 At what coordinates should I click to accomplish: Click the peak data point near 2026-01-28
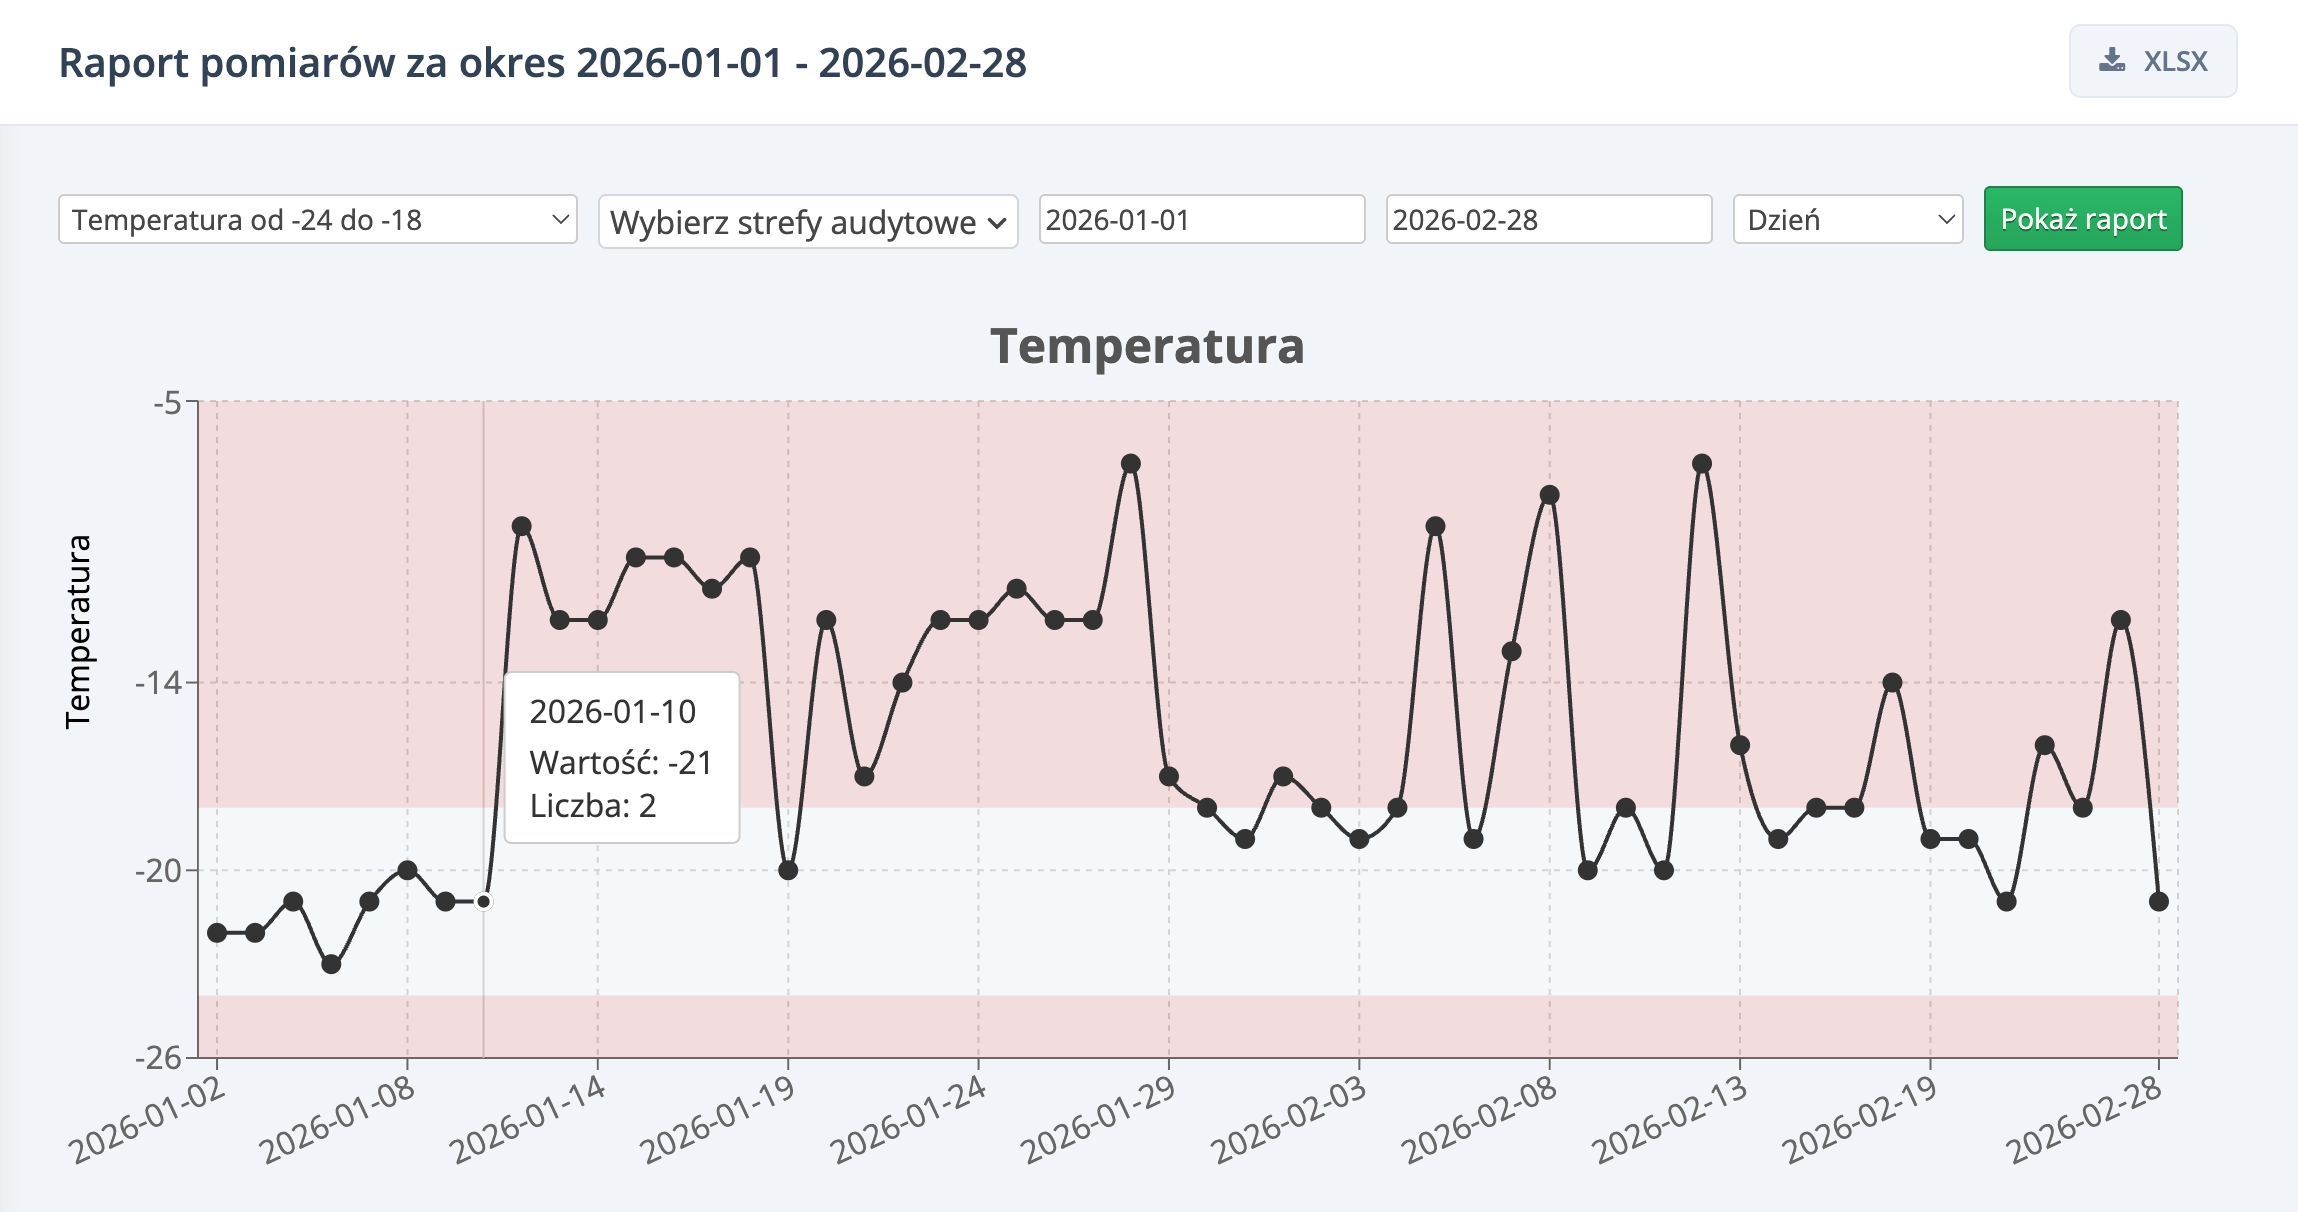1131,464
